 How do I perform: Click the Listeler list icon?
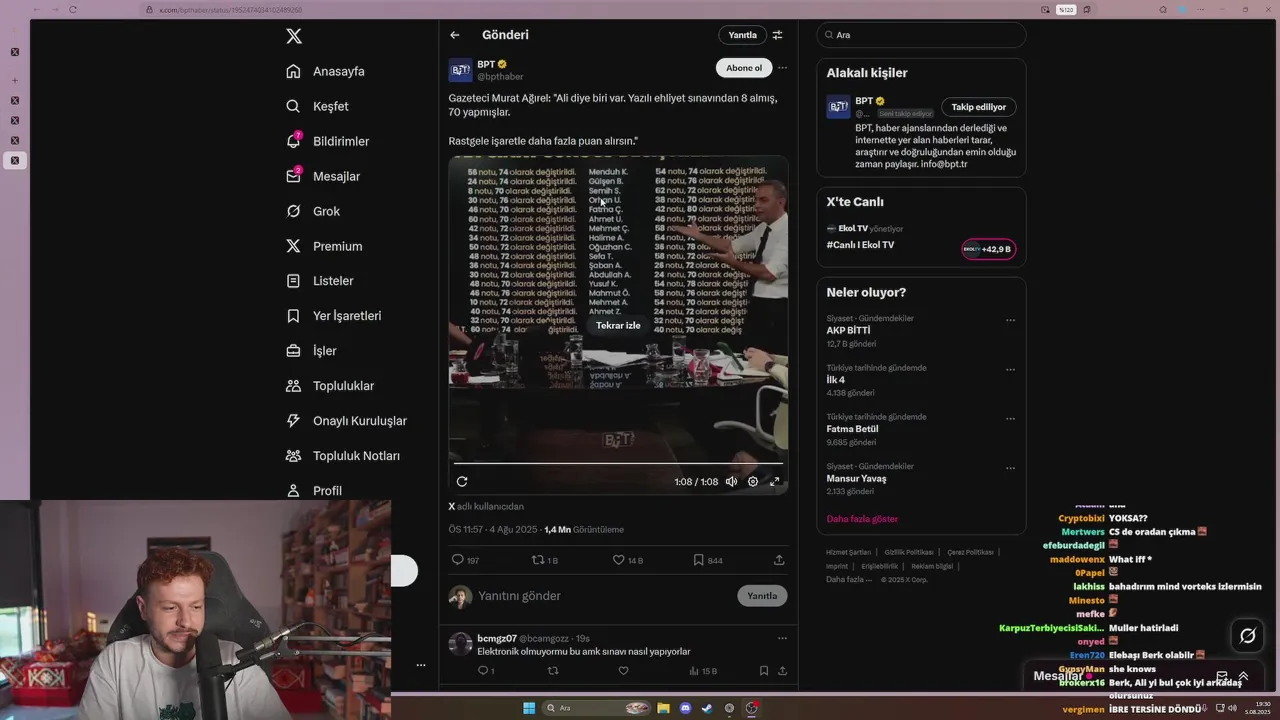tap(293, 281)
